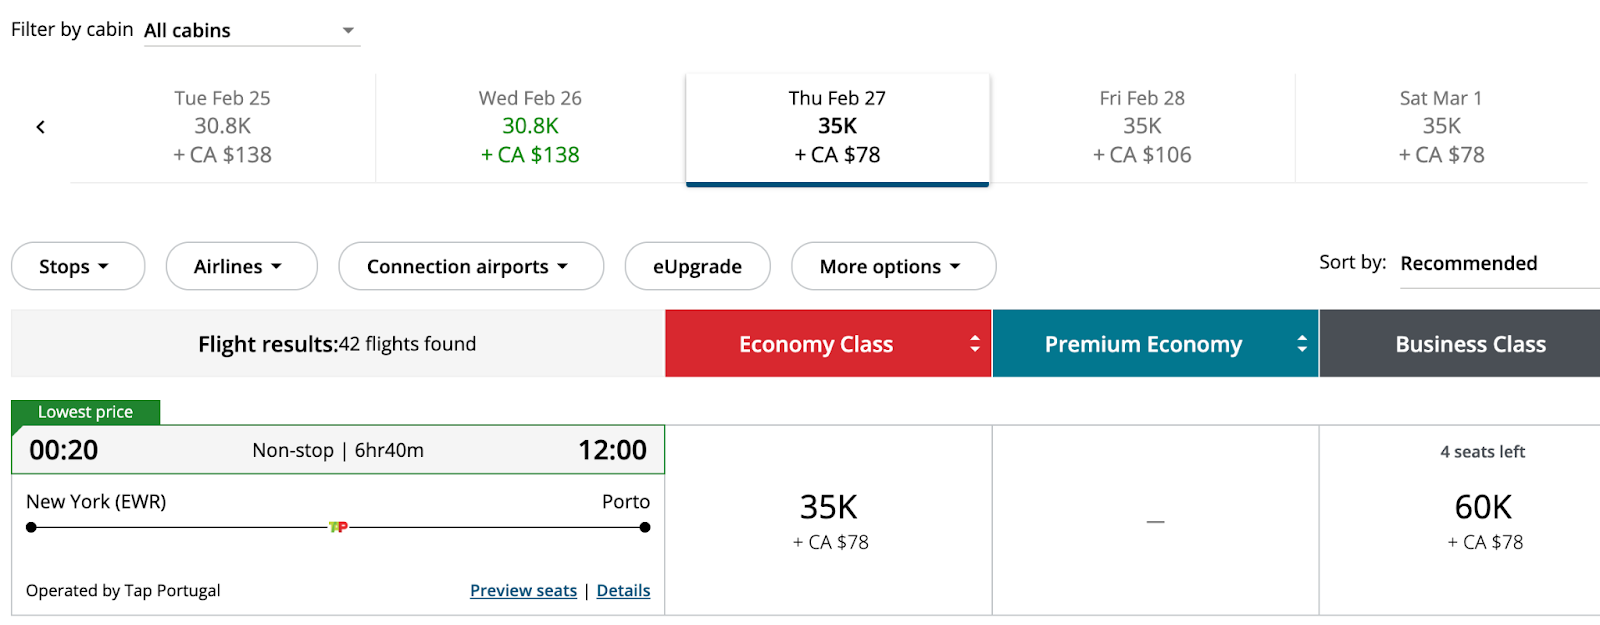
Task: Click the TAP Portugal airline logo
Action: 338,527
